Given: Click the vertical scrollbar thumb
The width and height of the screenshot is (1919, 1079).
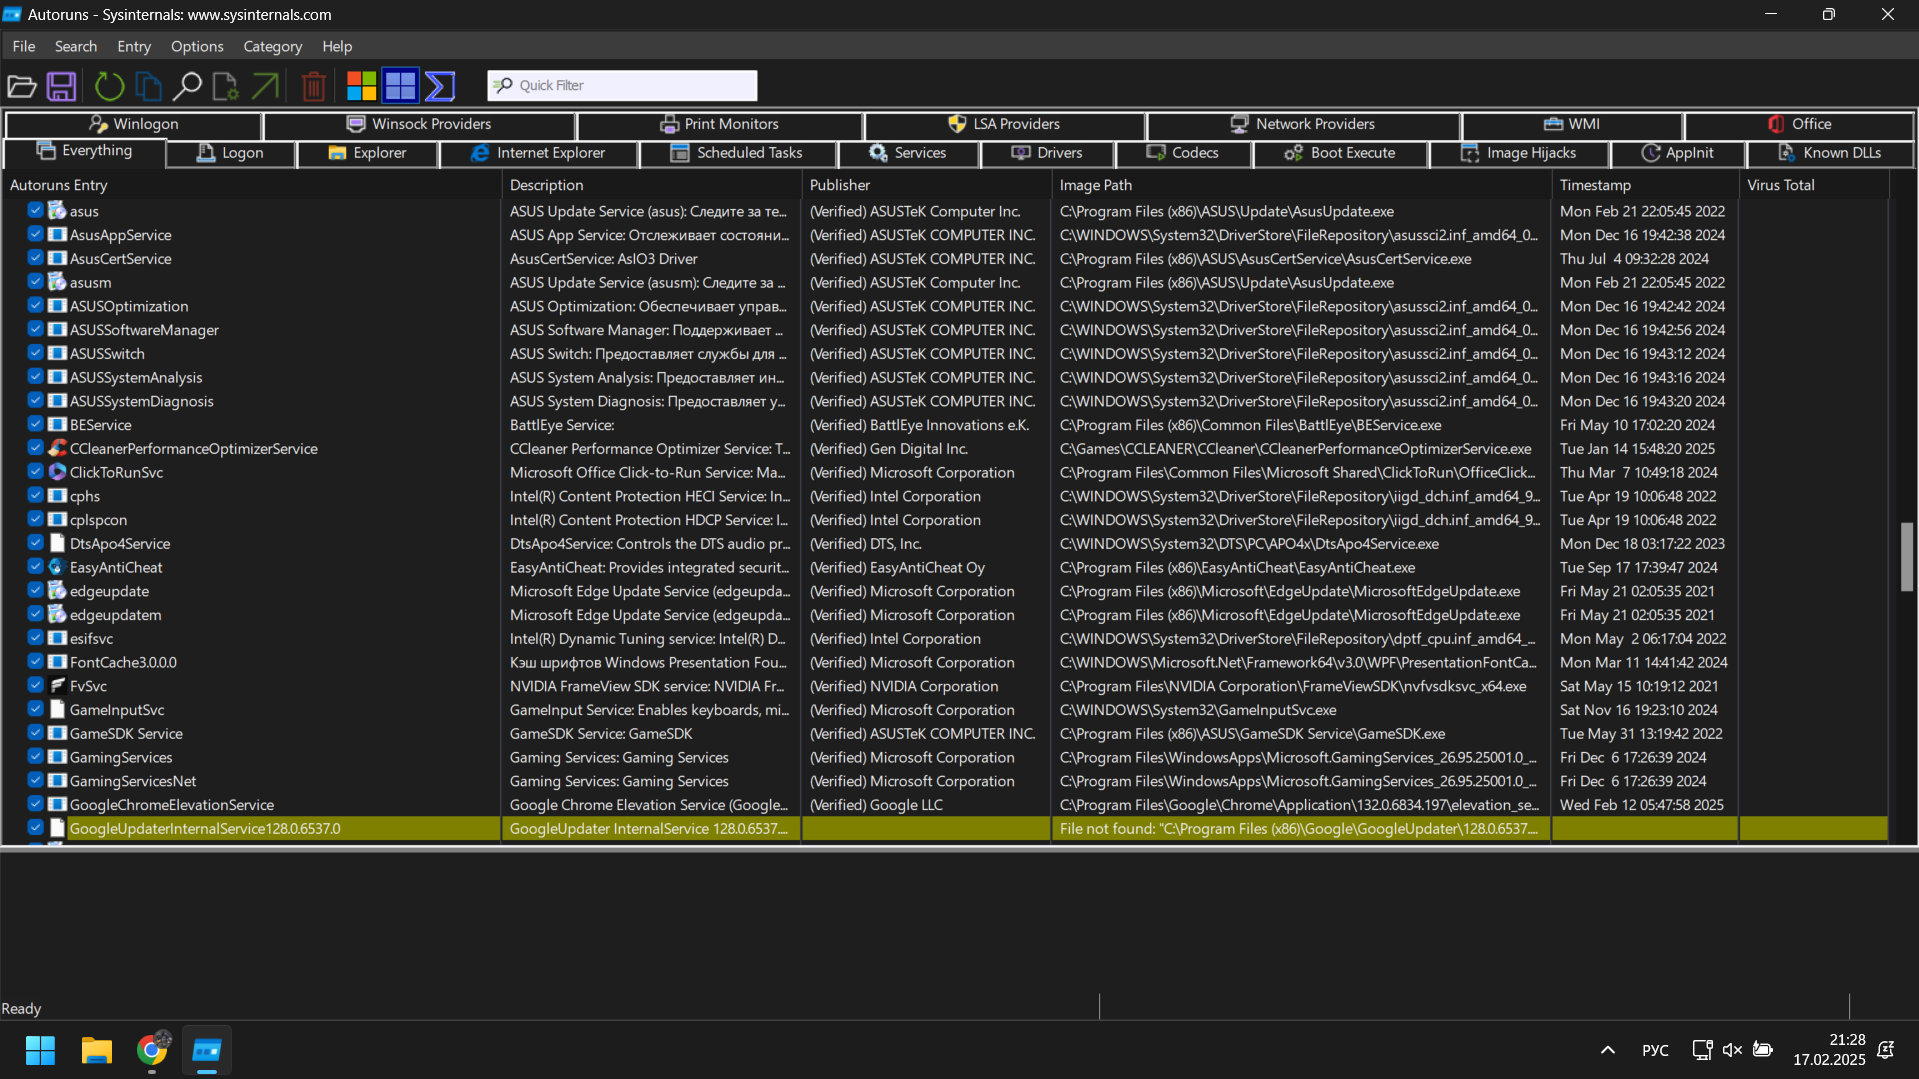Looking at the screenshot, I should 1906,556.
